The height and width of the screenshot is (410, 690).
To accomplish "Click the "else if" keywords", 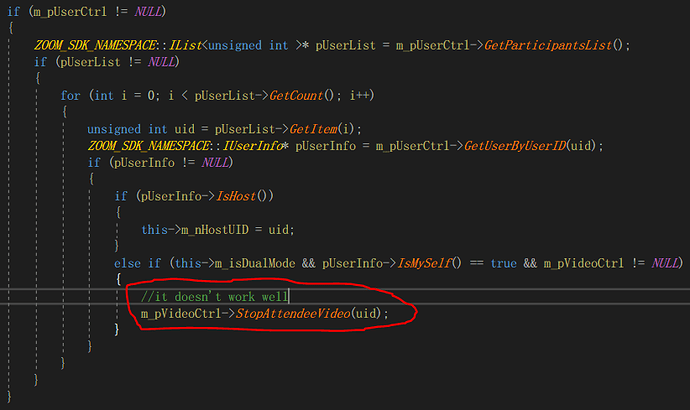I will coord(137,263).
